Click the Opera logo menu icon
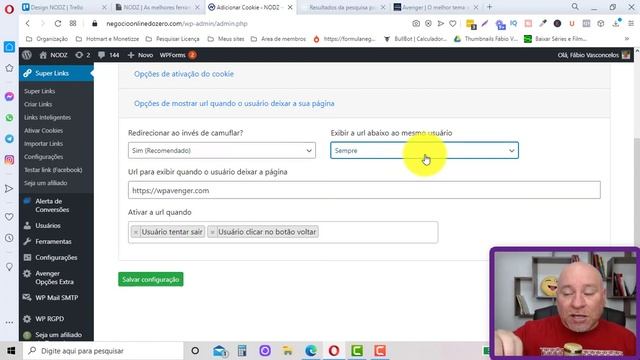The height and width of the screenshot is (360, 640). pyautogui.click(x=9, y=9)
